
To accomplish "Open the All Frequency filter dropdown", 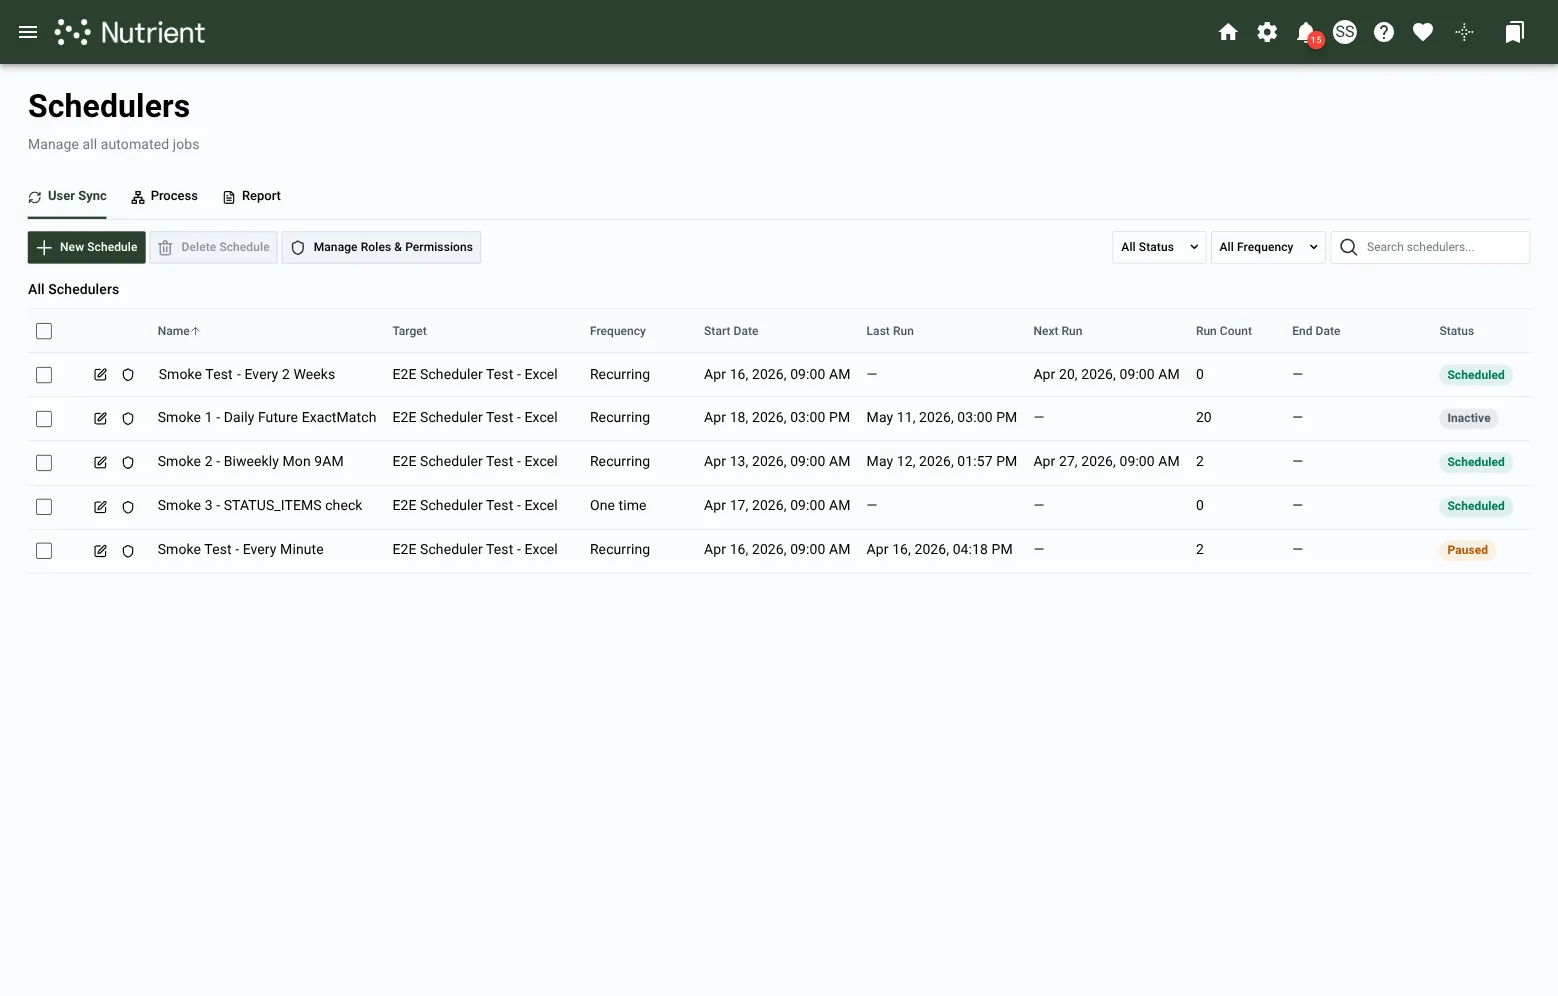I will 1268,247.
